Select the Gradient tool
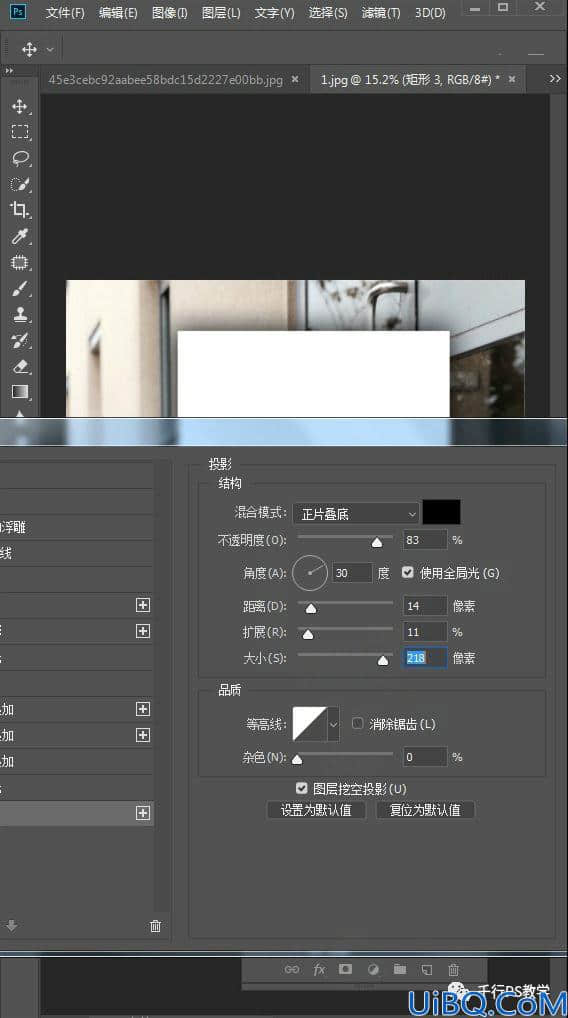Image resolution: width=568 pixels, height=1018 pixels. tap(19, 392)
